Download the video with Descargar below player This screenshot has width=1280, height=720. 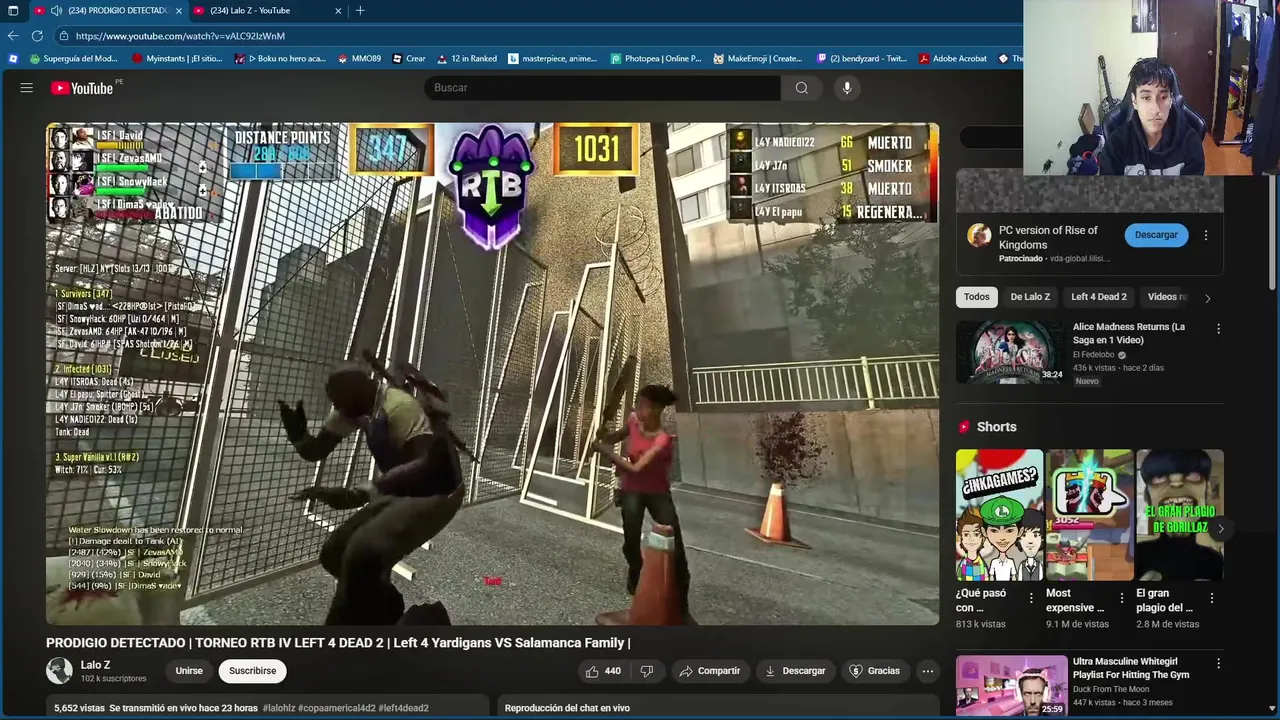[796, 671]
